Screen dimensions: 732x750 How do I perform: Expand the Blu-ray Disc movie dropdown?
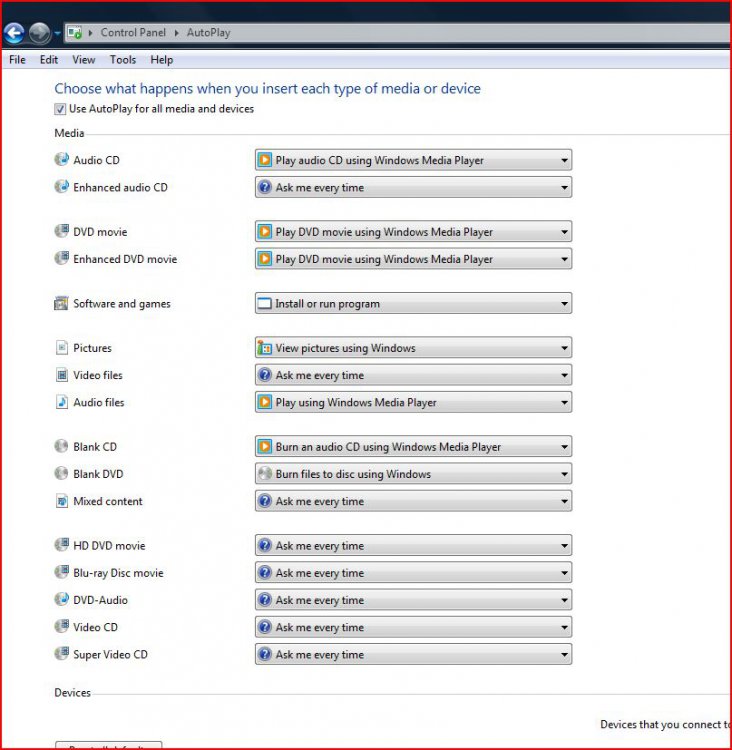413,573
